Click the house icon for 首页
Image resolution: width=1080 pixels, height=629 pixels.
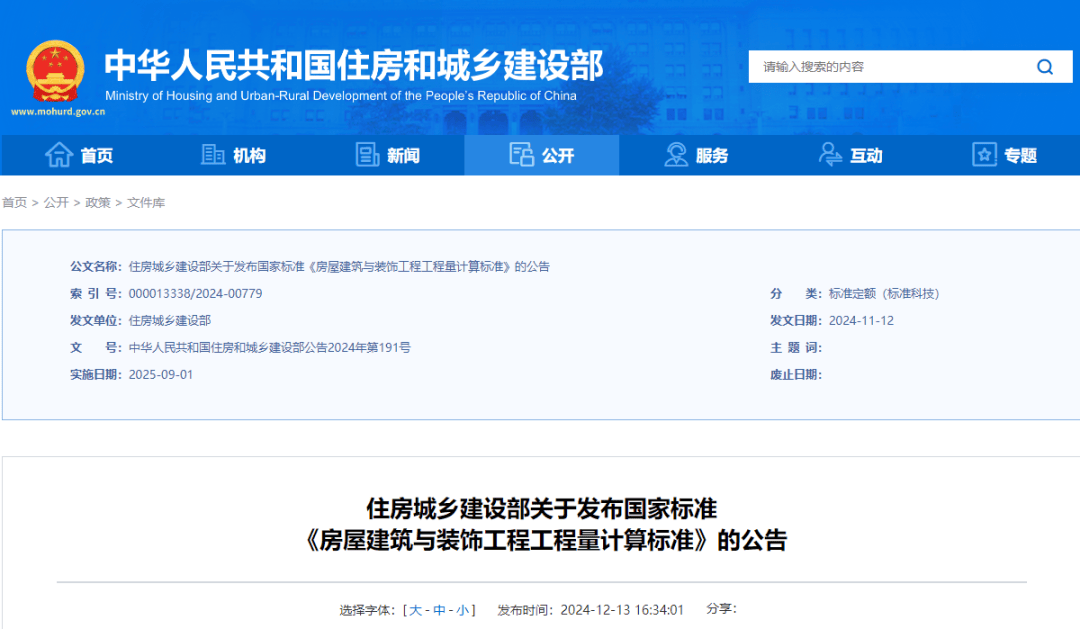tap(59, 155)
